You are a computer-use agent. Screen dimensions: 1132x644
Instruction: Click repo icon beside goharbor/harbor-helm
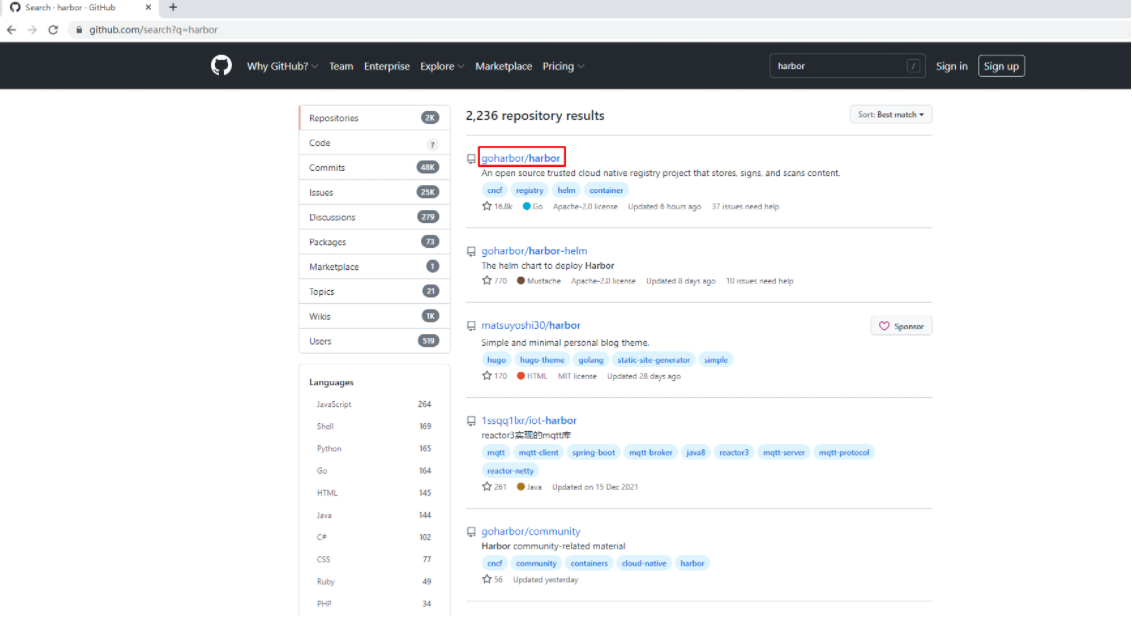click(471, 251)
